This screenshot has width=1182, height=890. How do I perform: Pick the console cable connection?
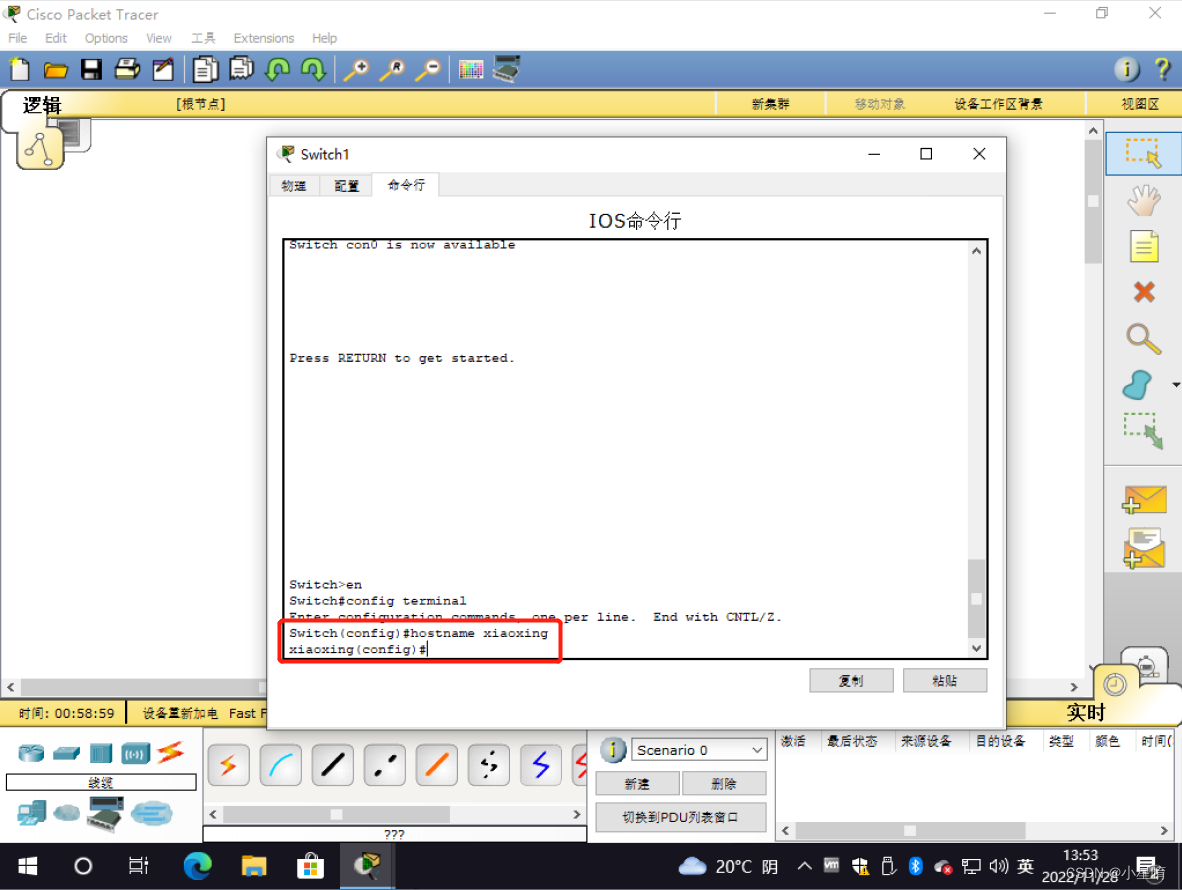(280, 765)
